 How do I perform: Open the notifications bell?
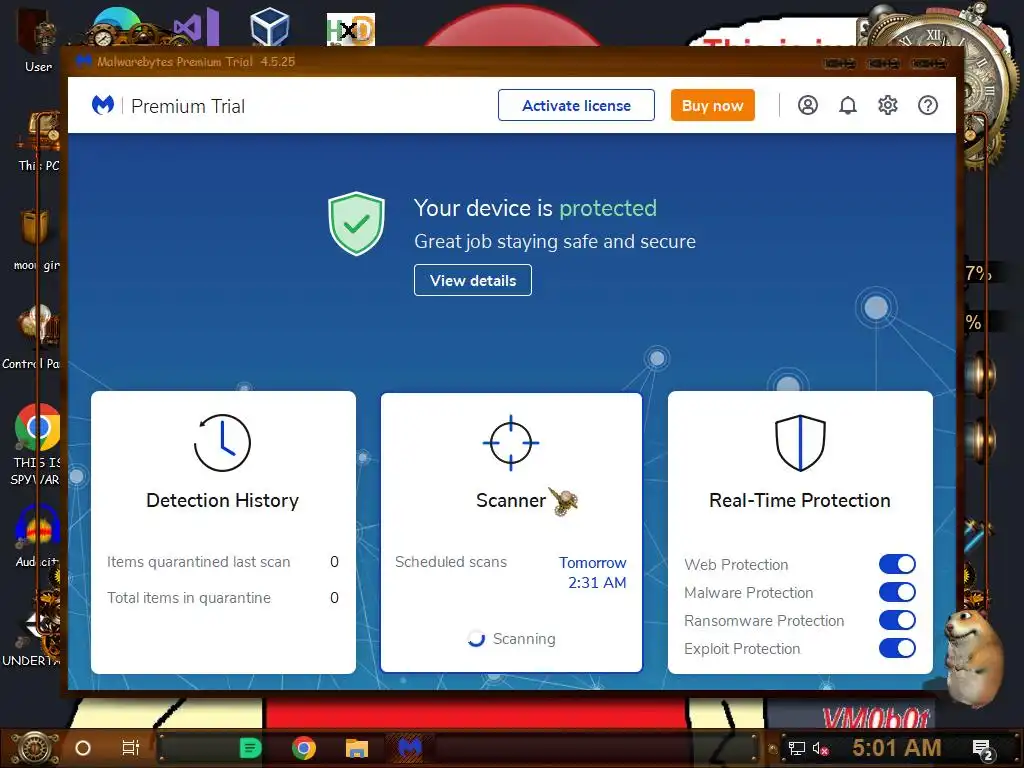pos(848,105)
